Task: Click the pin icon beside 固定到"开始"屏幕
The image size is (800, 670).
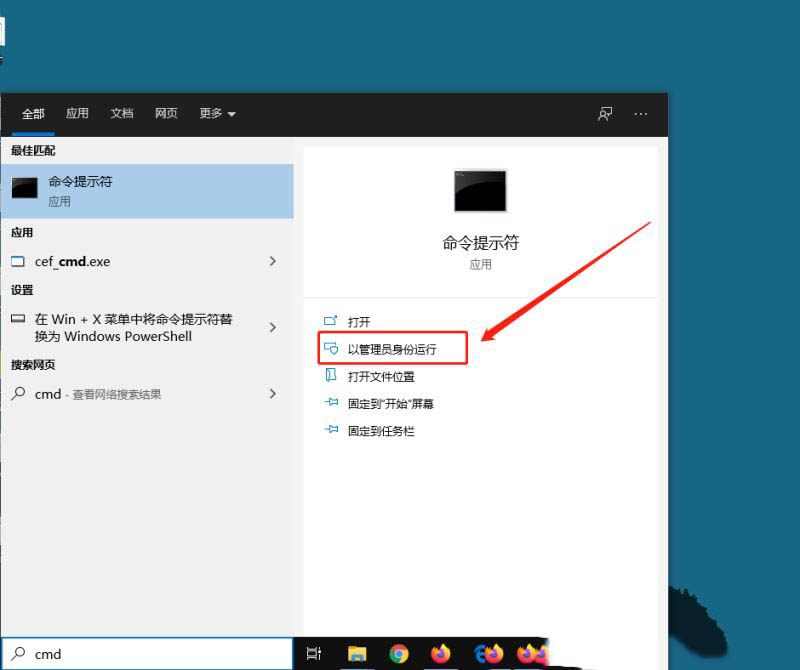Action: click(x=331, y=403)
